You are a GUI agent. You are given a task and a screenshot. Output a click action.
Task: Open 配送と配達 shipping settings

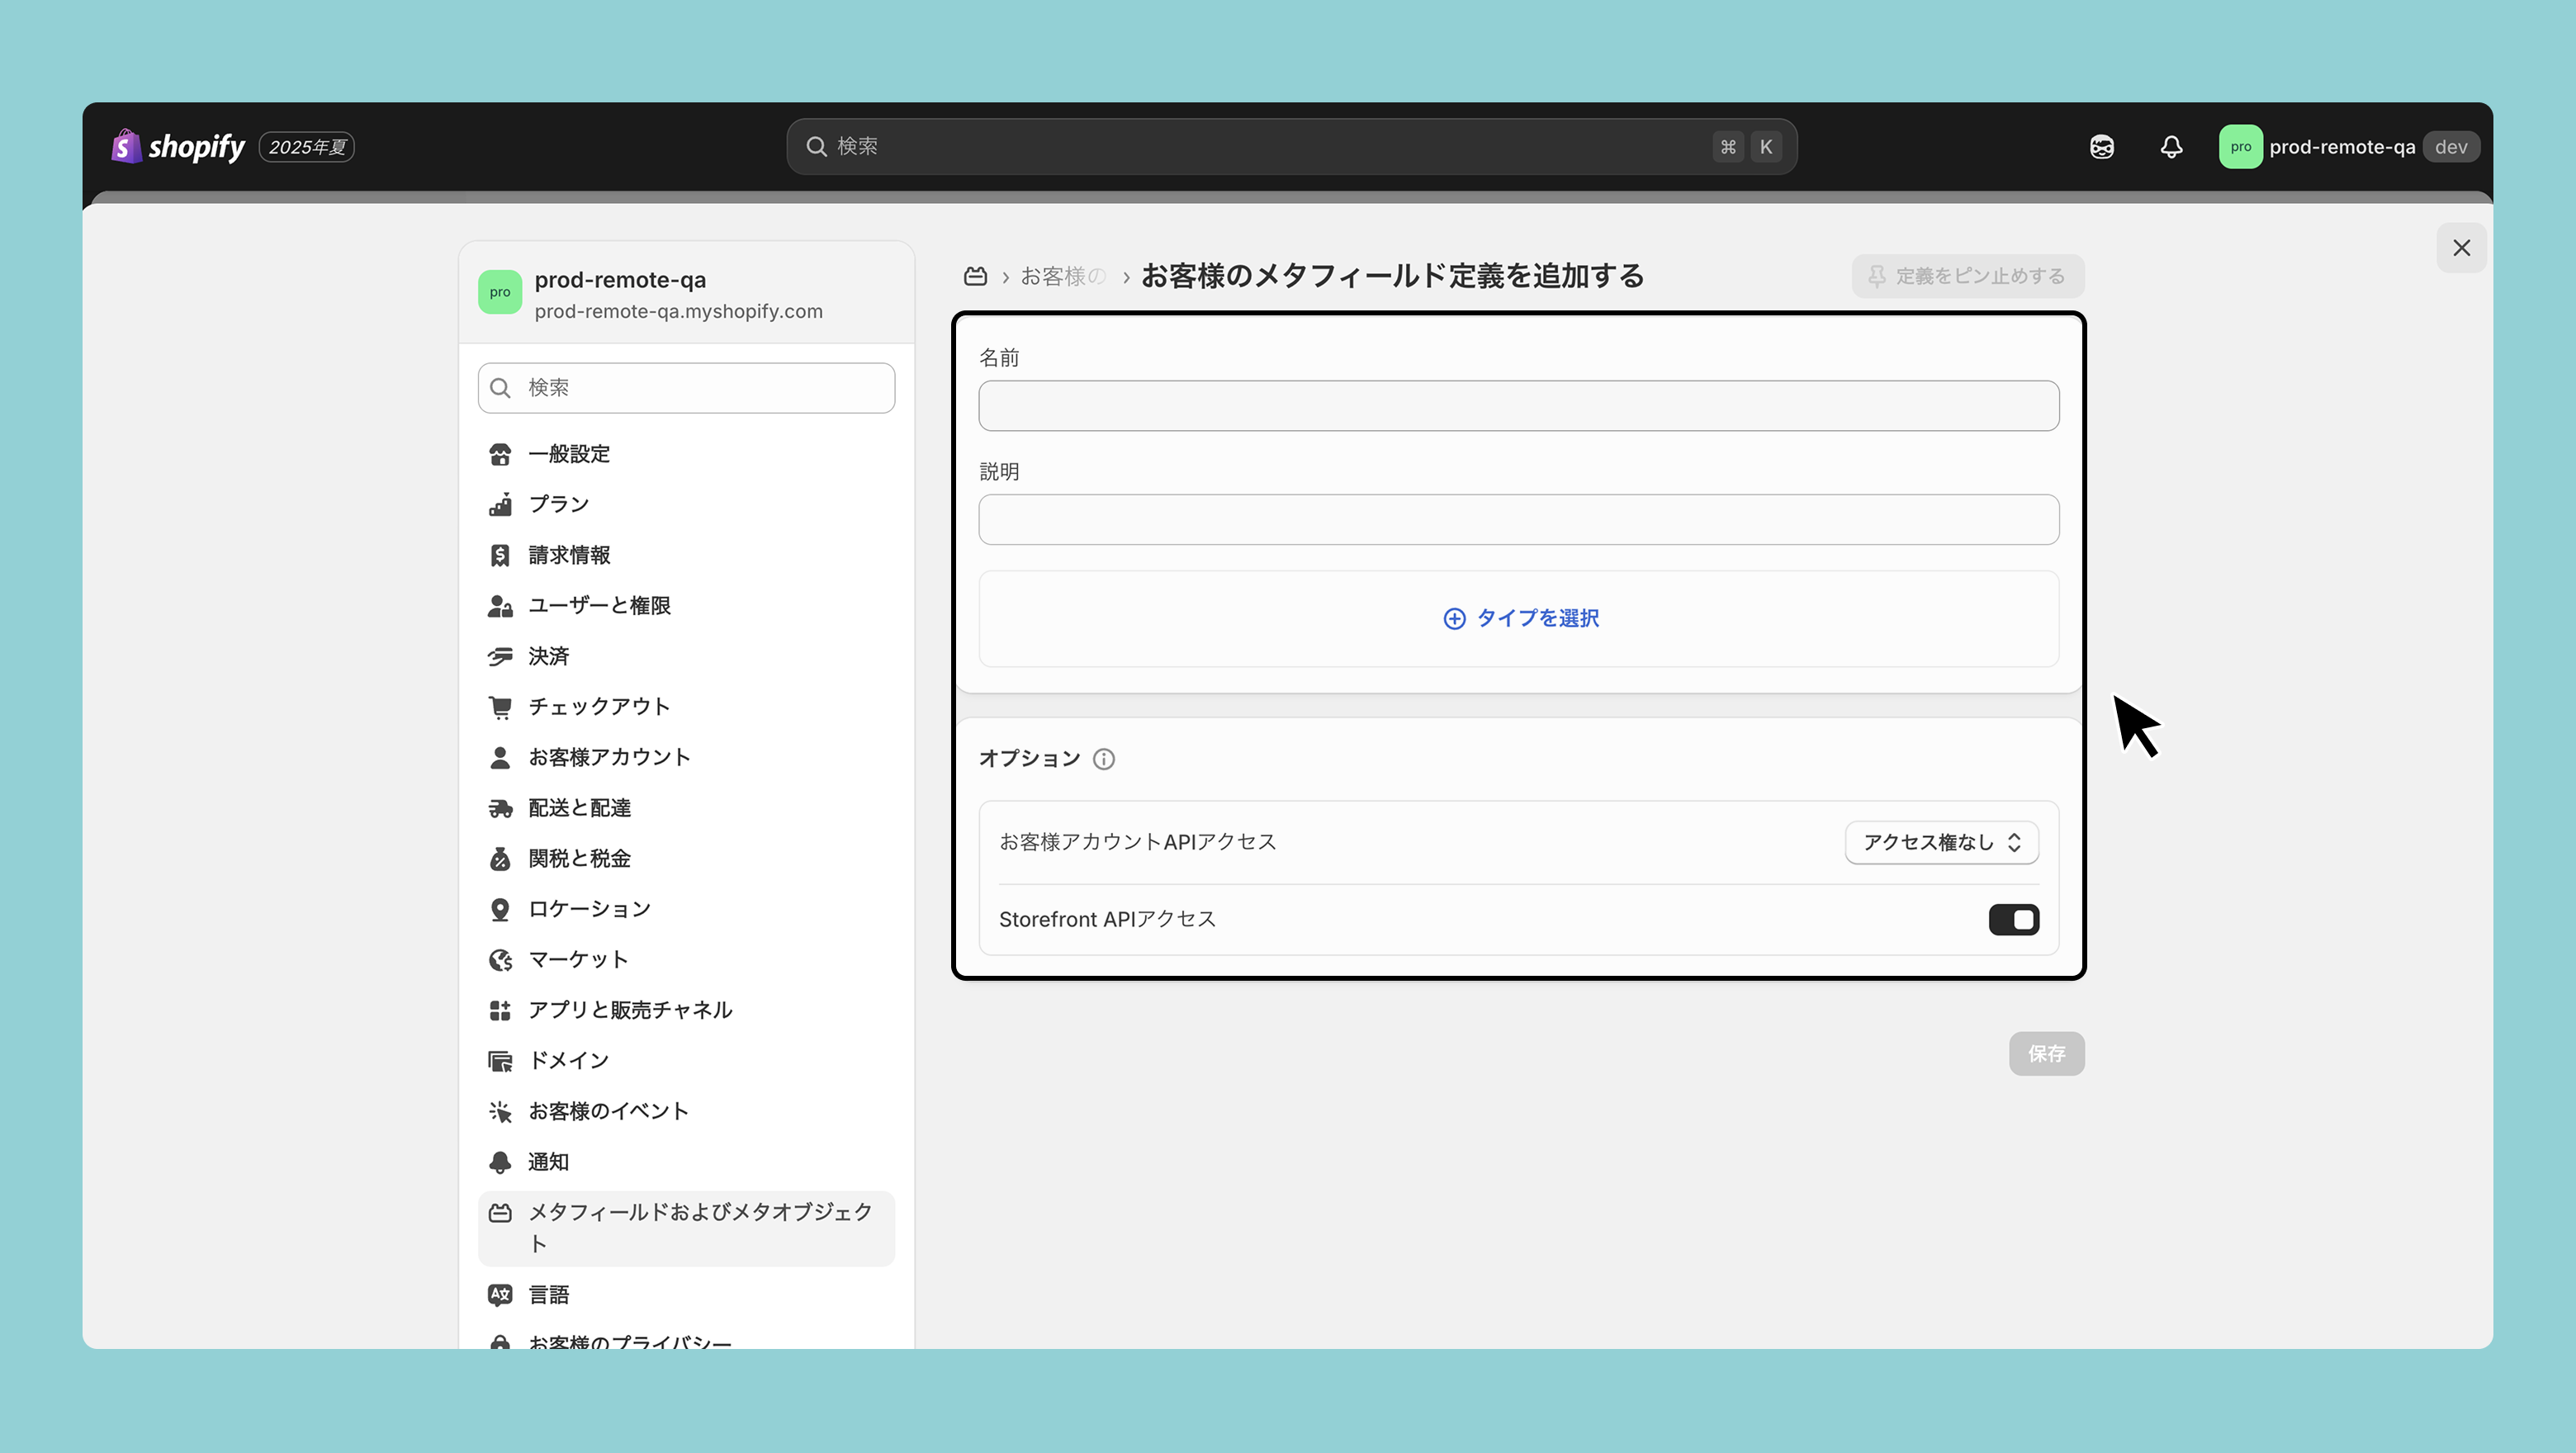click(x=579, y=808)
